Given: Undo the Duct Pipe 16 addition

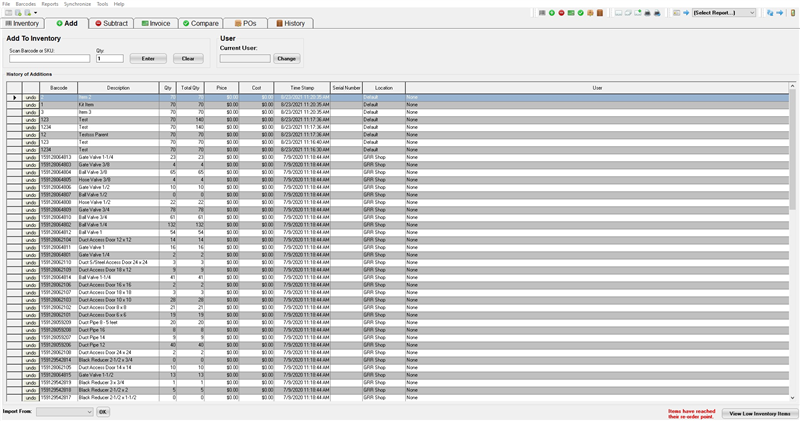Looking at the screenshot, I should coord(31,330).
